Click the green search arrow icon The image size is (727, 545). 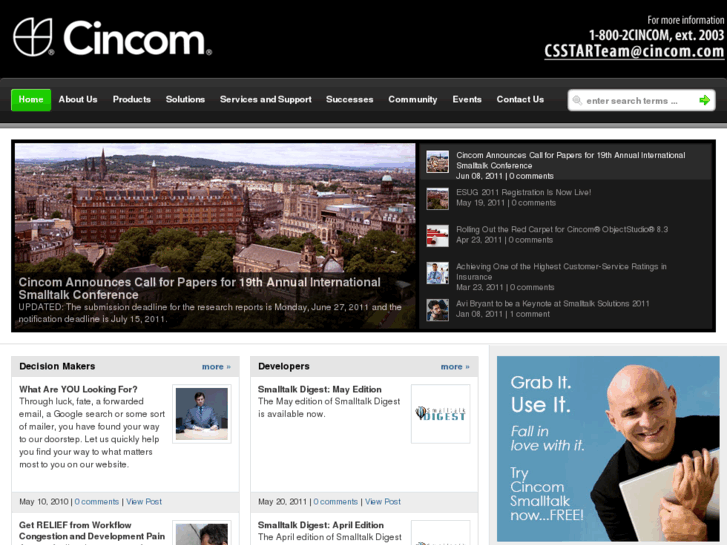click(x=704, y=100)
